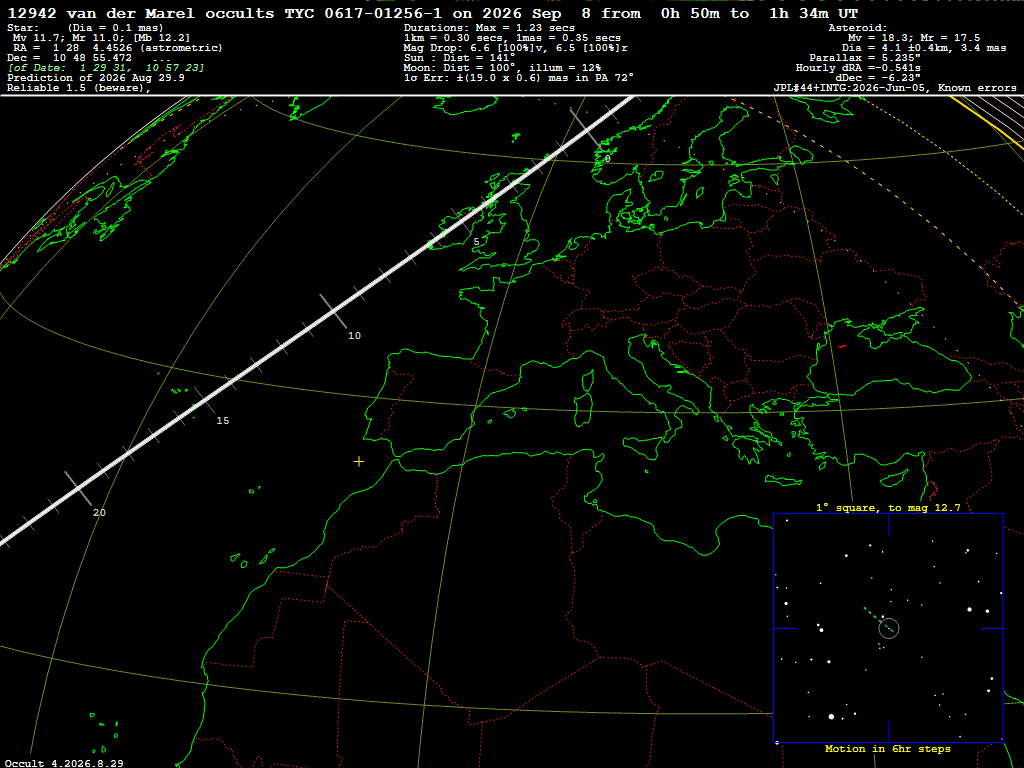Click minute marker 10 on the shadow path
Screen dimensions: 1024x768
click(x=354, y=336)
